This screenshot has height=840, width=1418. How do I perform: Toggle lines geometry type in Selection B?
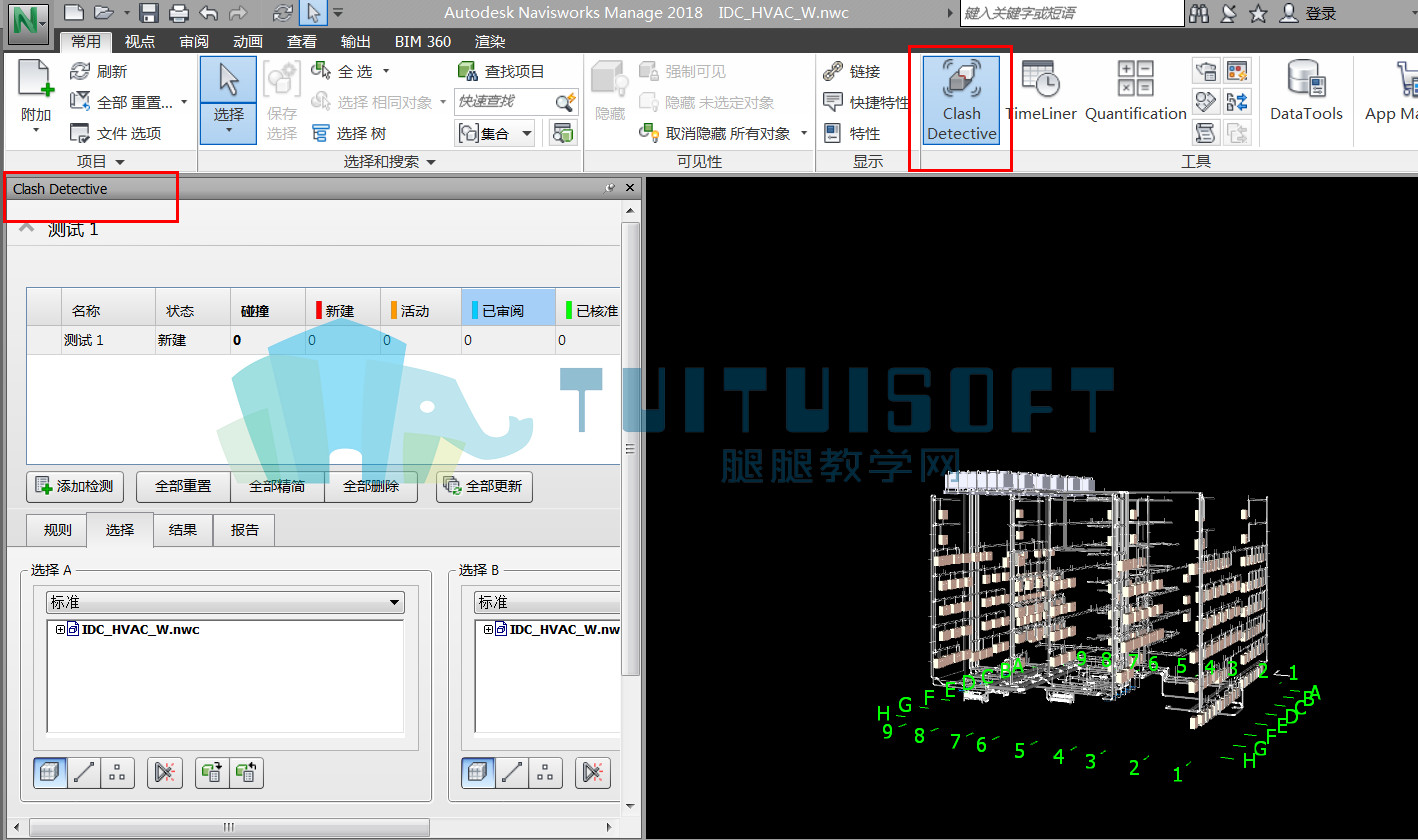(513, 772)
